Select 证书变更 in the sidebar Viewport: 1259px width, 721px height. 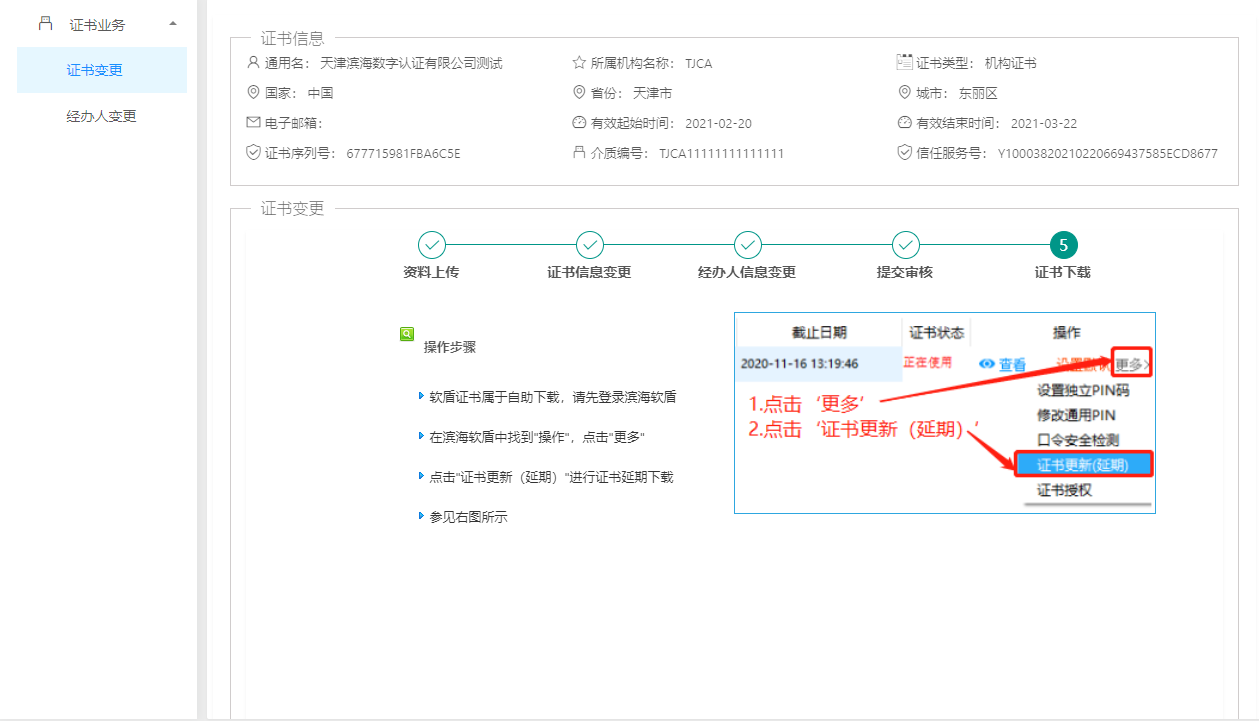(x=95, y=70)
